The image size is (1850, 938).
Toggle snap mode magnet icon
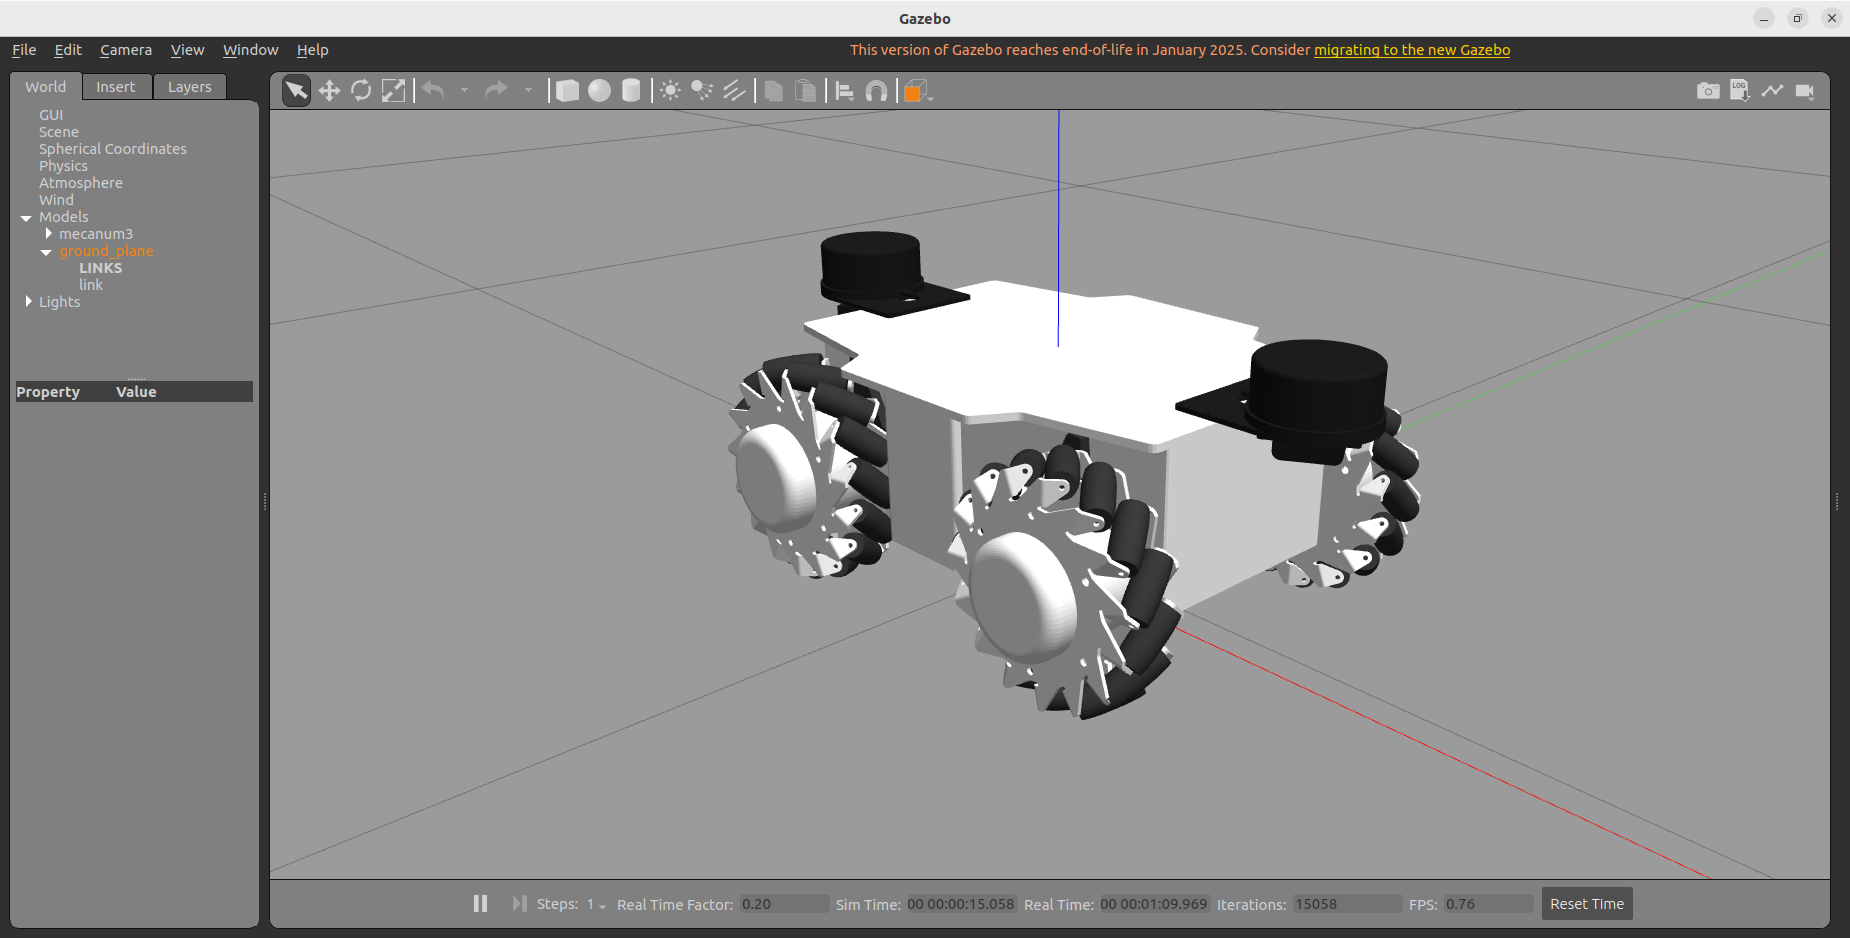click(876, 91)
